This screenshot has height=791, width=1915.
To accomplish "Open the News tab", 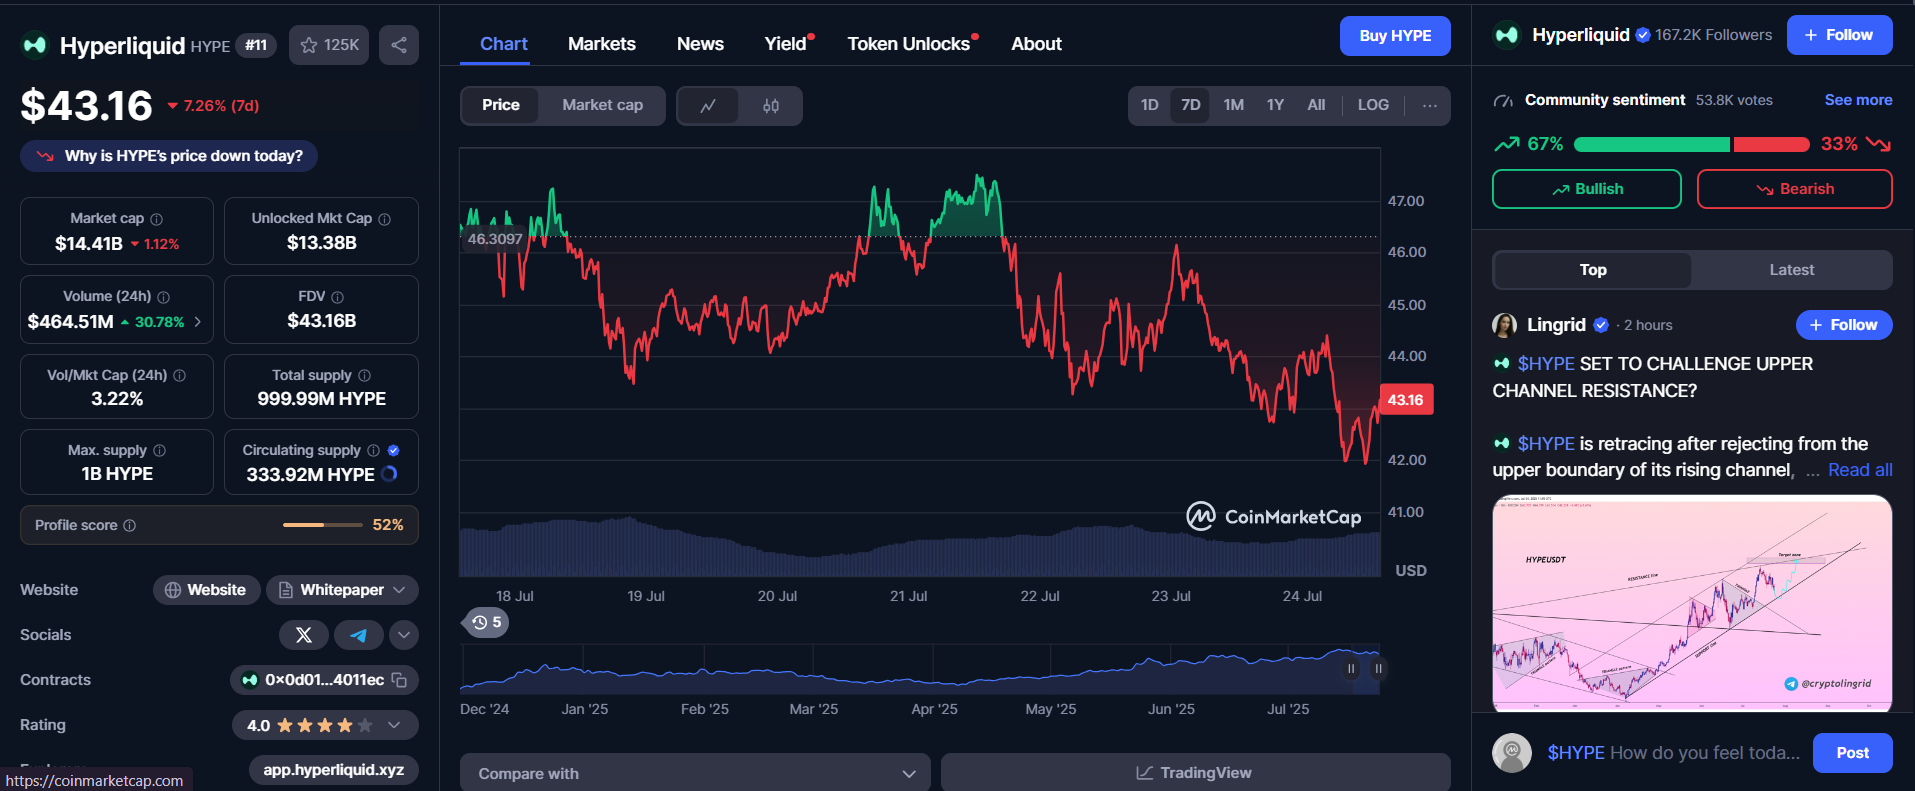I will click(700, 44).
